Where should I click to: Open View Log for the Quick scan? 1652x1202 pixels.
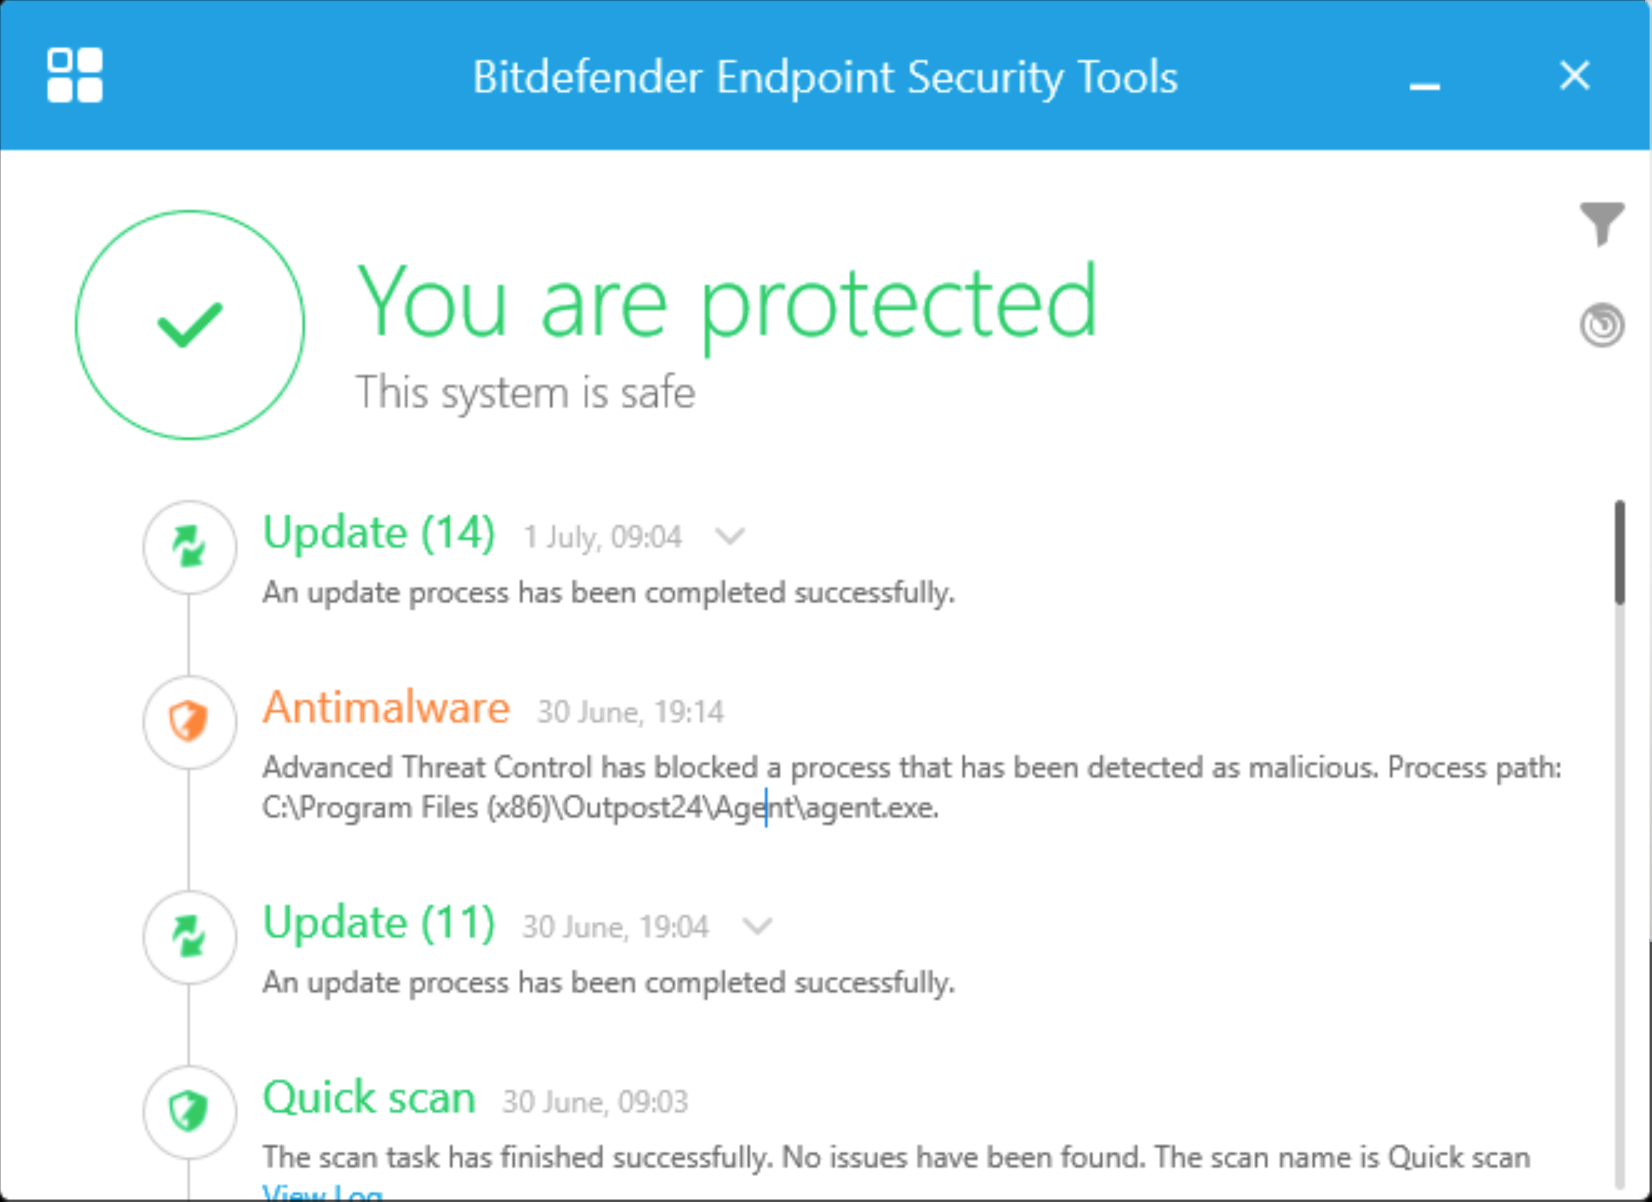(x=321, y=1193)
